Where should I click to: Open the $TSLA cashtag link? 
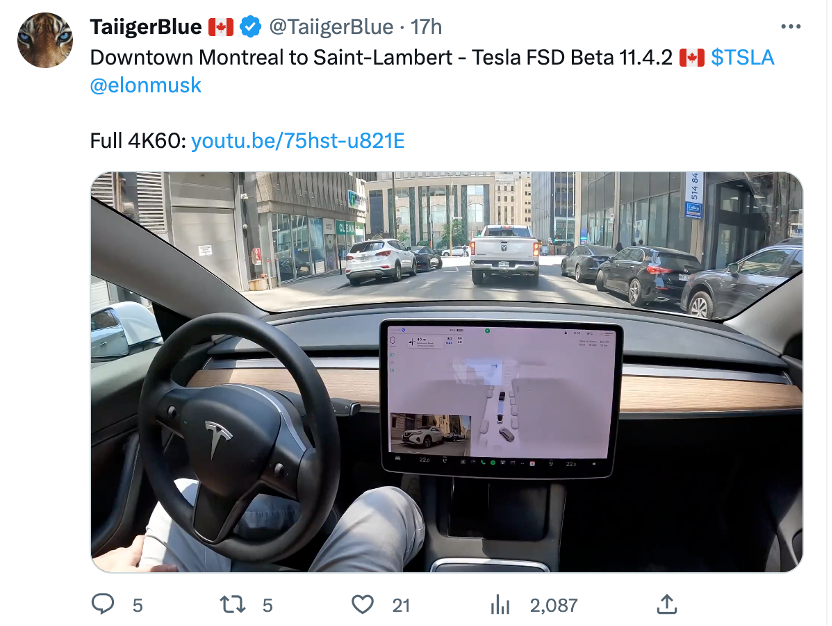click(742, 57)
